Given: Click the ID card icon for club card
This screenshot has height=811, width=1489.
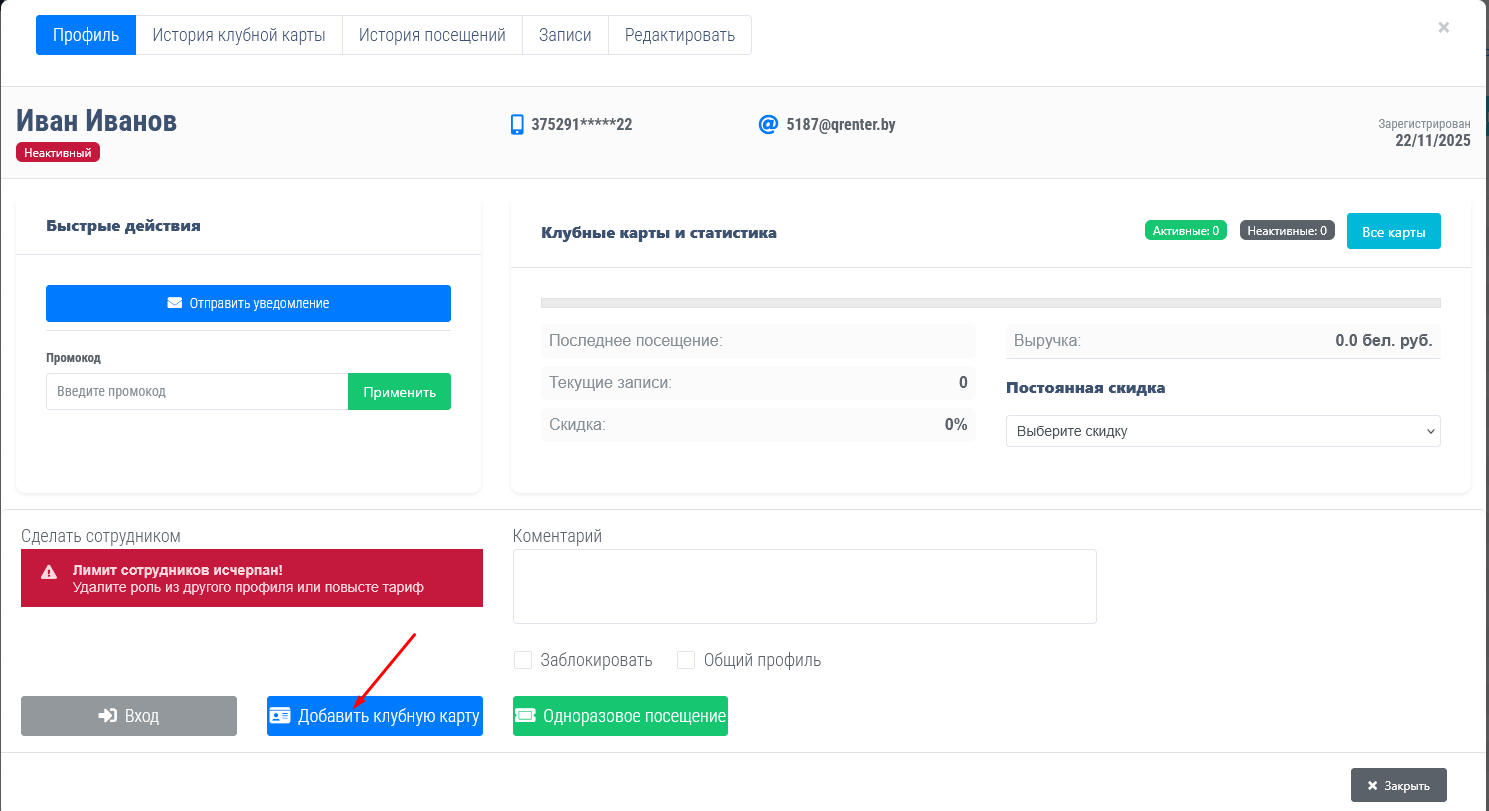Looking at the screenshot, I should click(x=280, y=716).
